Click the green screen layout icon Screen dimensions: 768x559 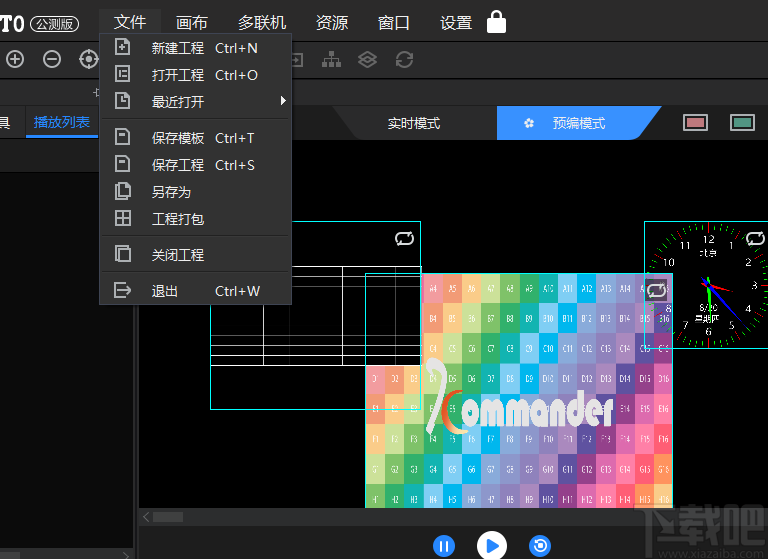tap(742, 122)
